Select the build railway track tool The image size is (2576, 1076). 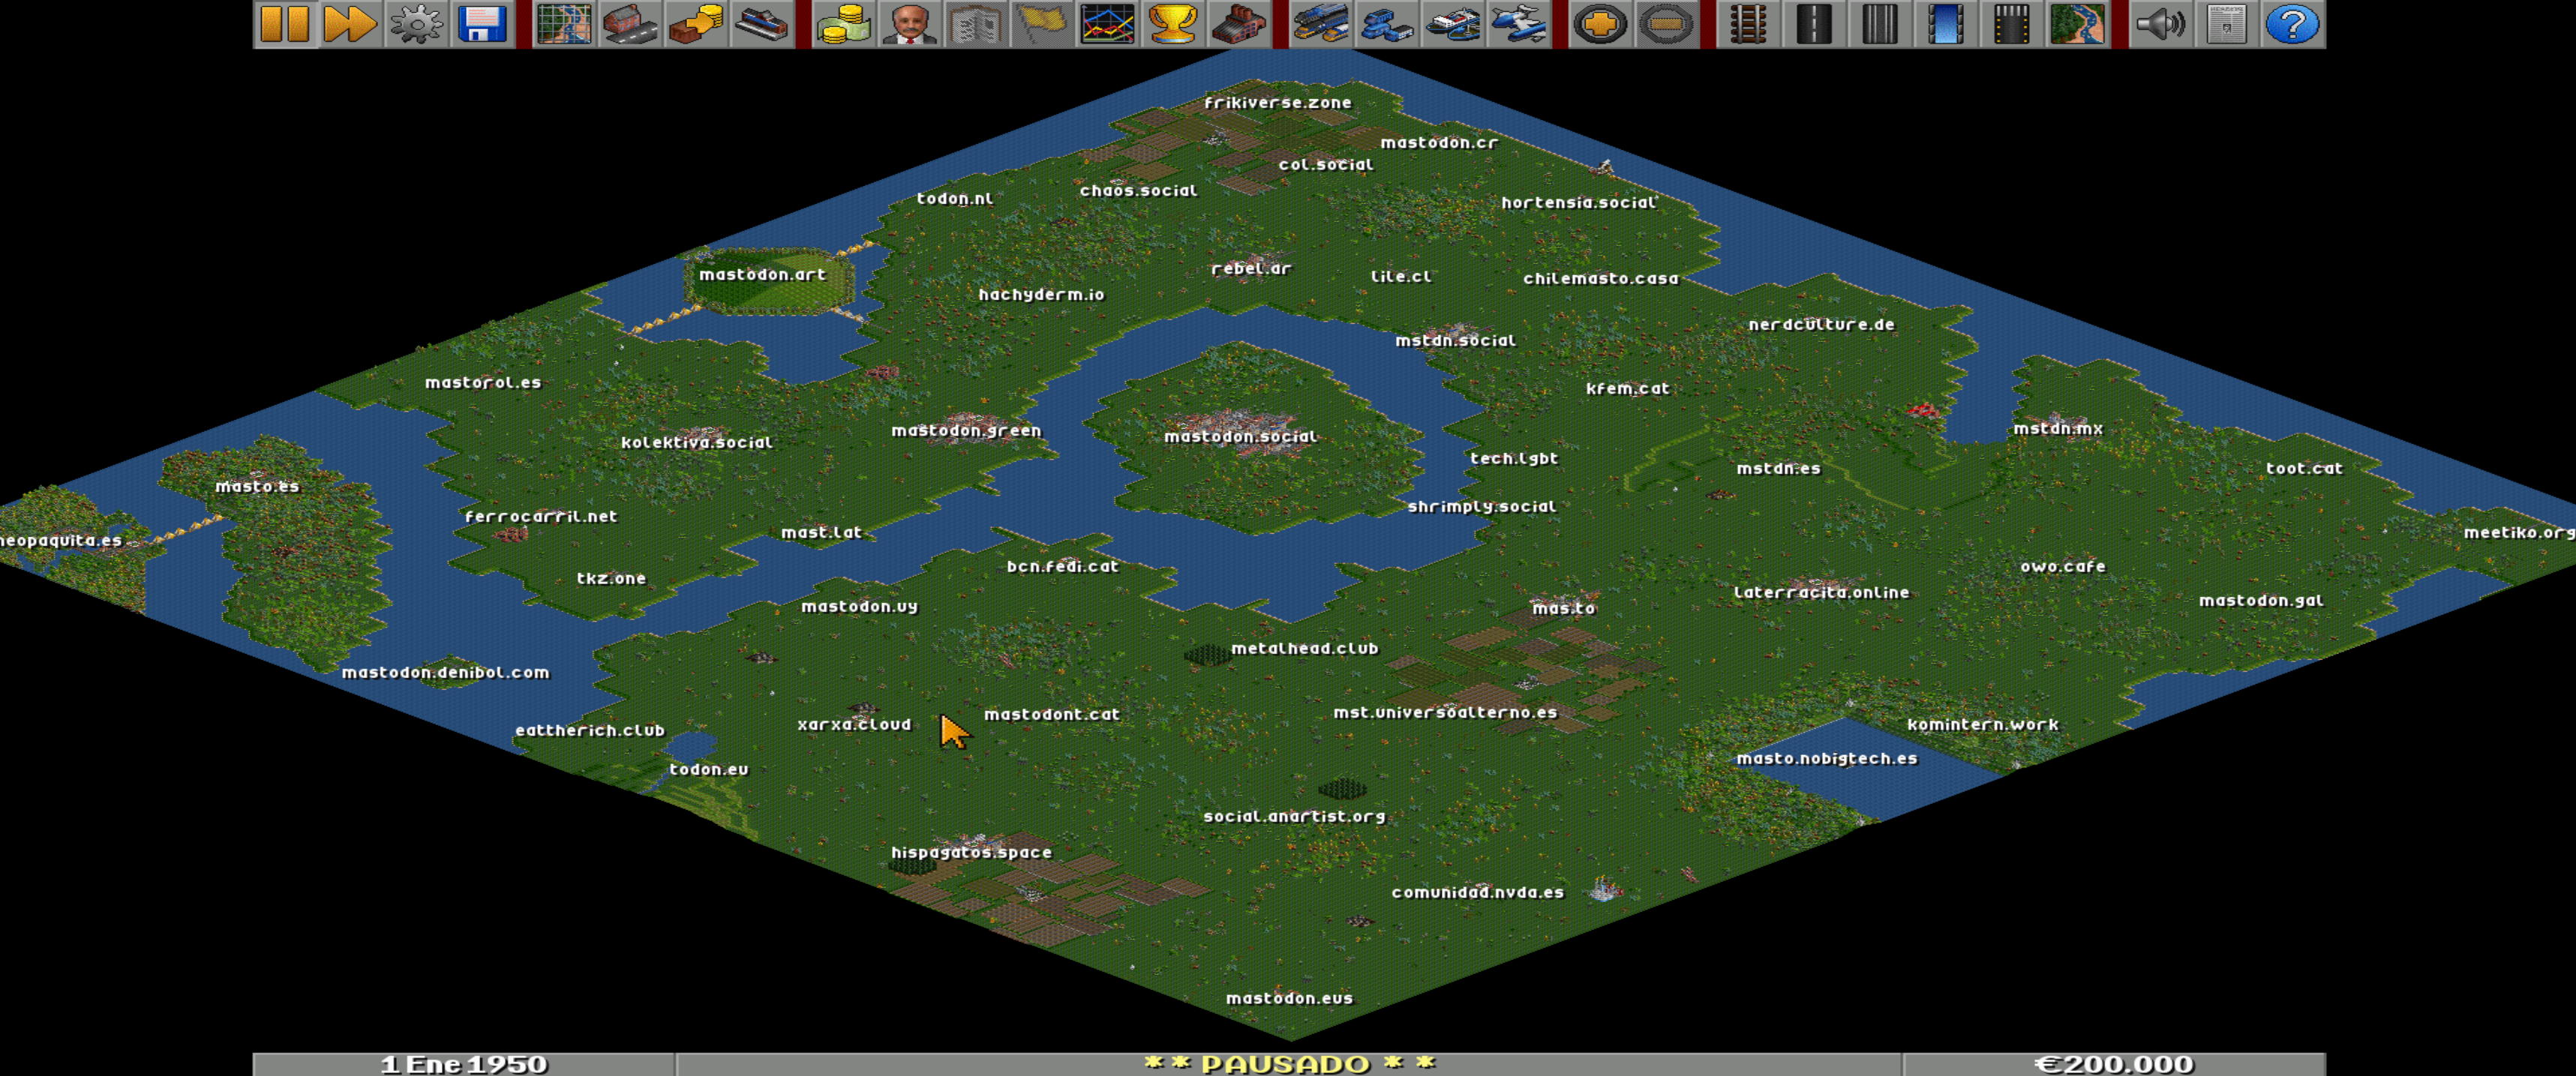pyautogui.click(x=1747, y=23)
